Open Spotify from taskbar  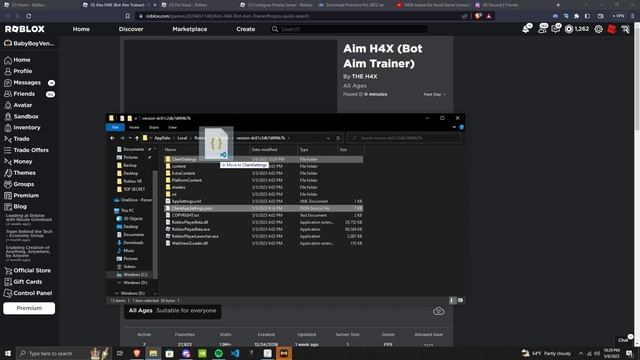coord(219,353)
